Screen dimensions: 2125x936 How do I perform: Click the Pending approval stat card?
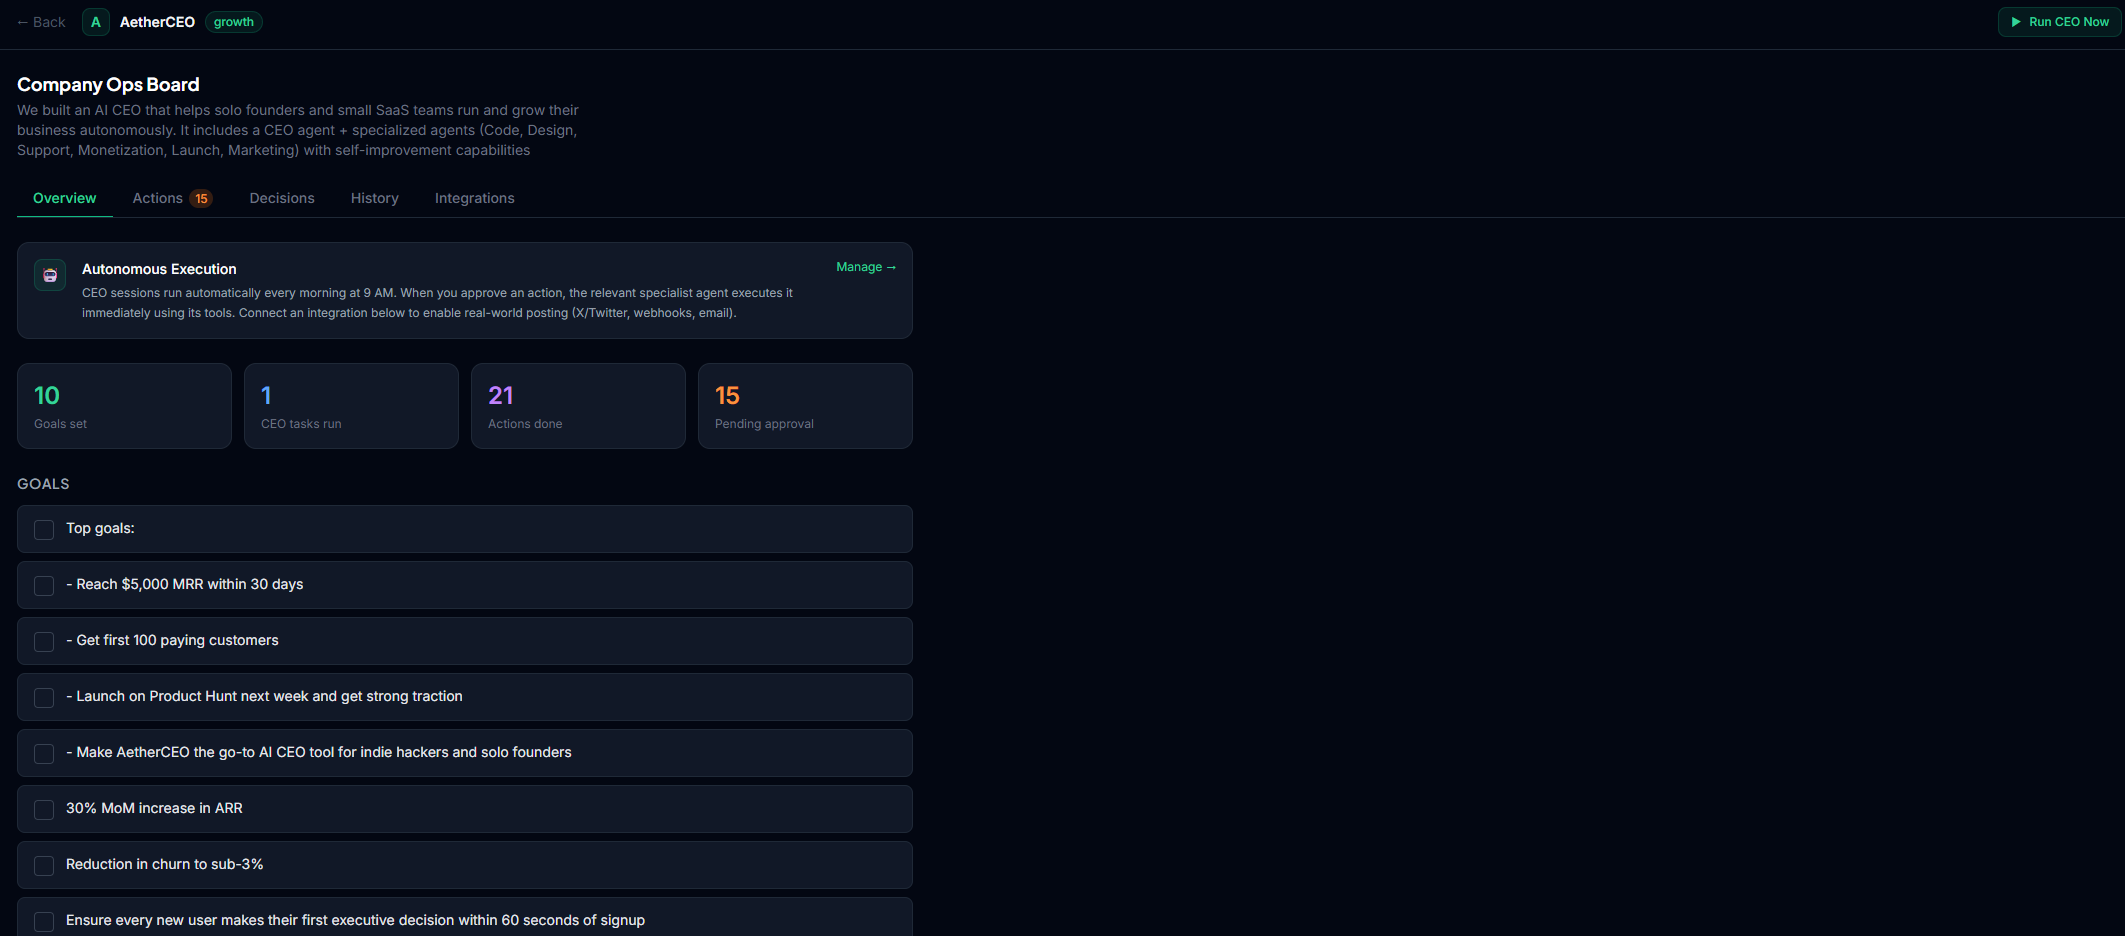(x=805, y=406)
